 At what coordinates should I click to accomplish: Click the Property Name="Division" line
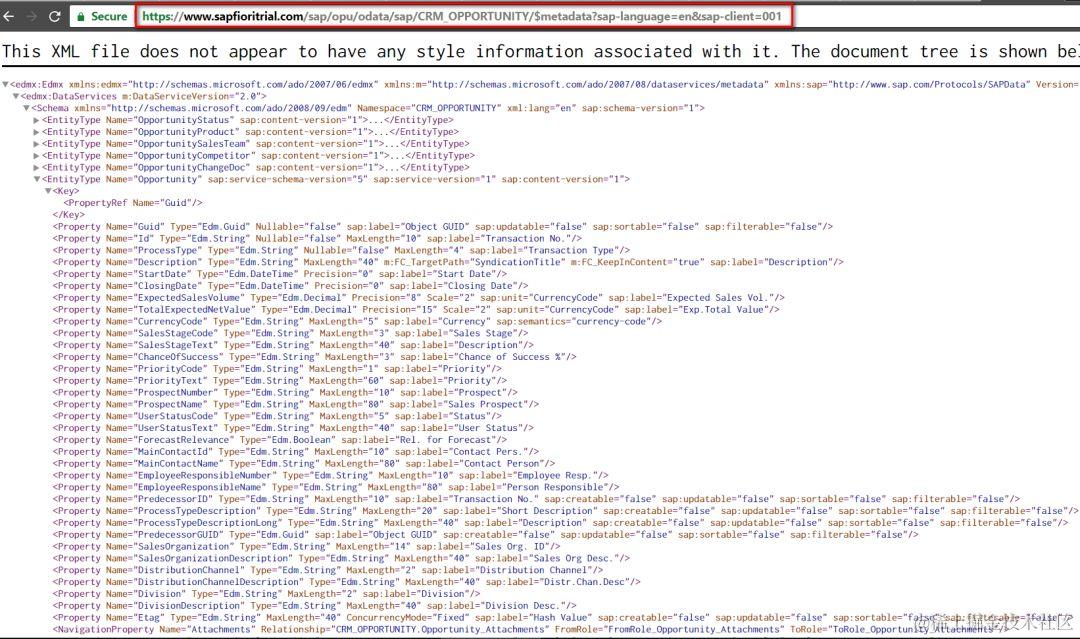pyautogui.click(x=269, y=594)
